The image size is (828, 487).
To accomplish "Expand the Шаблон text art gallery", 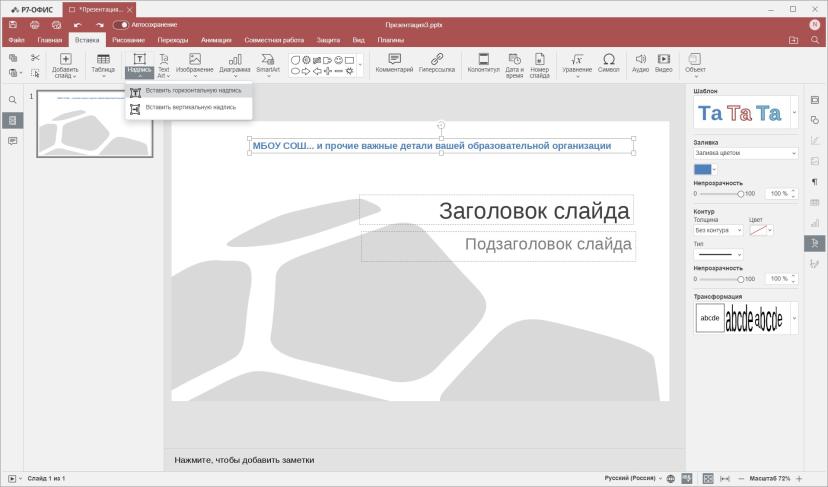I will pyautogui.click(x=794, y=113).
